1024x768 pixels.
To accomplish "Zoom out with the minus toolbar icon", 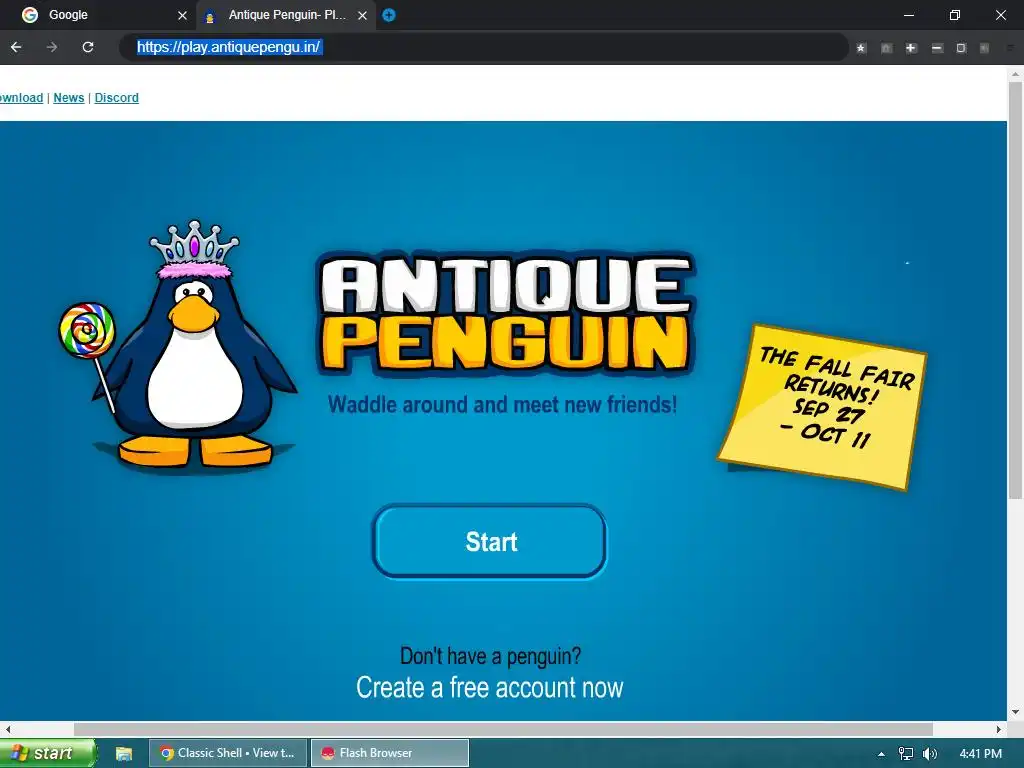I will point(936,48).
